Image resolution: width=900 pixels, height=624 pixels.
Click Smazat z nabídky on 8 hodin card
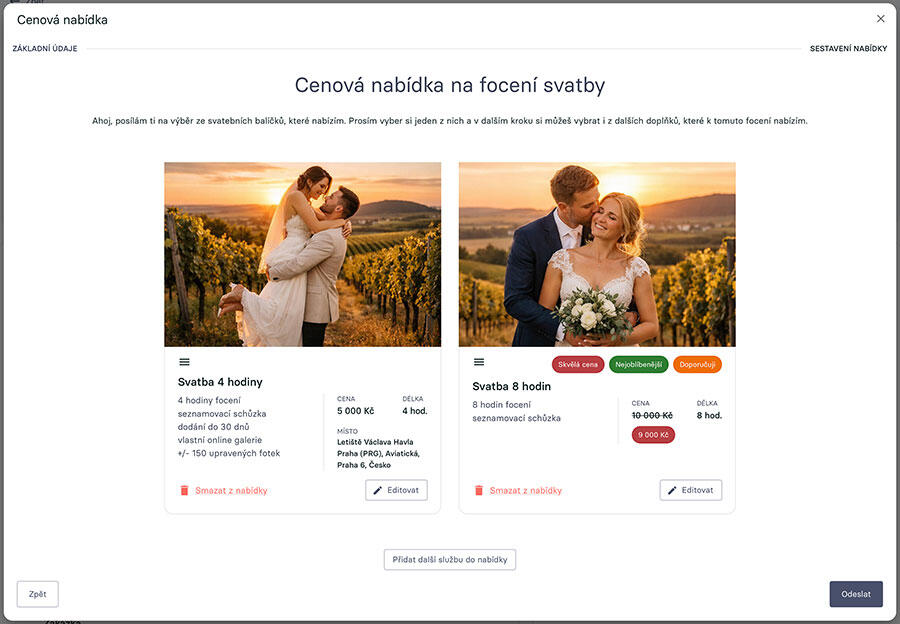pyautogui.click(x=525, y=490)
